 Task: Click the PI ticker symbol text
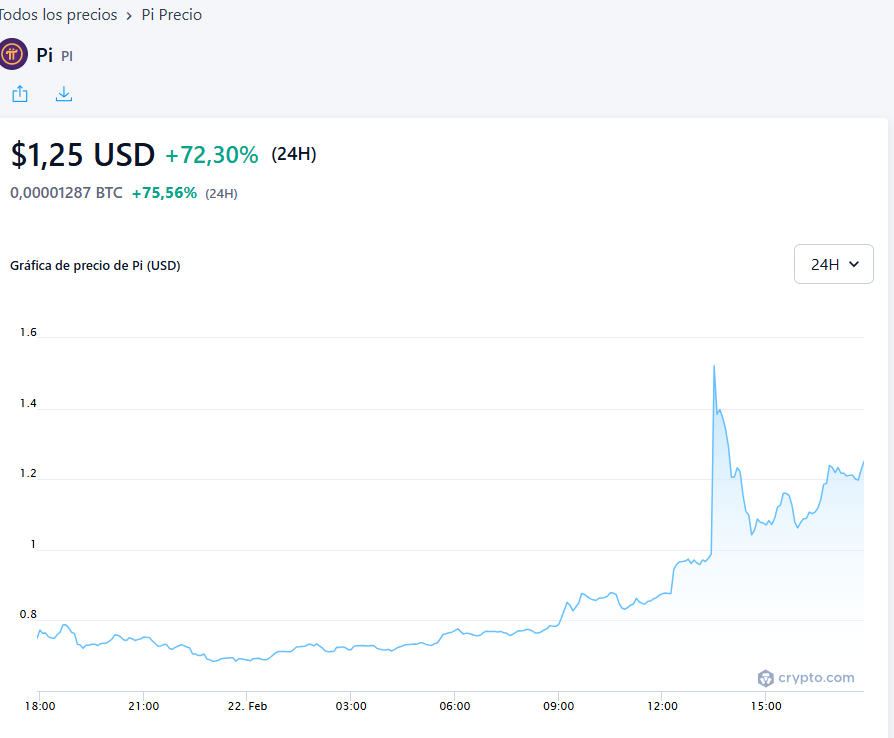pyautogui.click(x=67, y=56)
